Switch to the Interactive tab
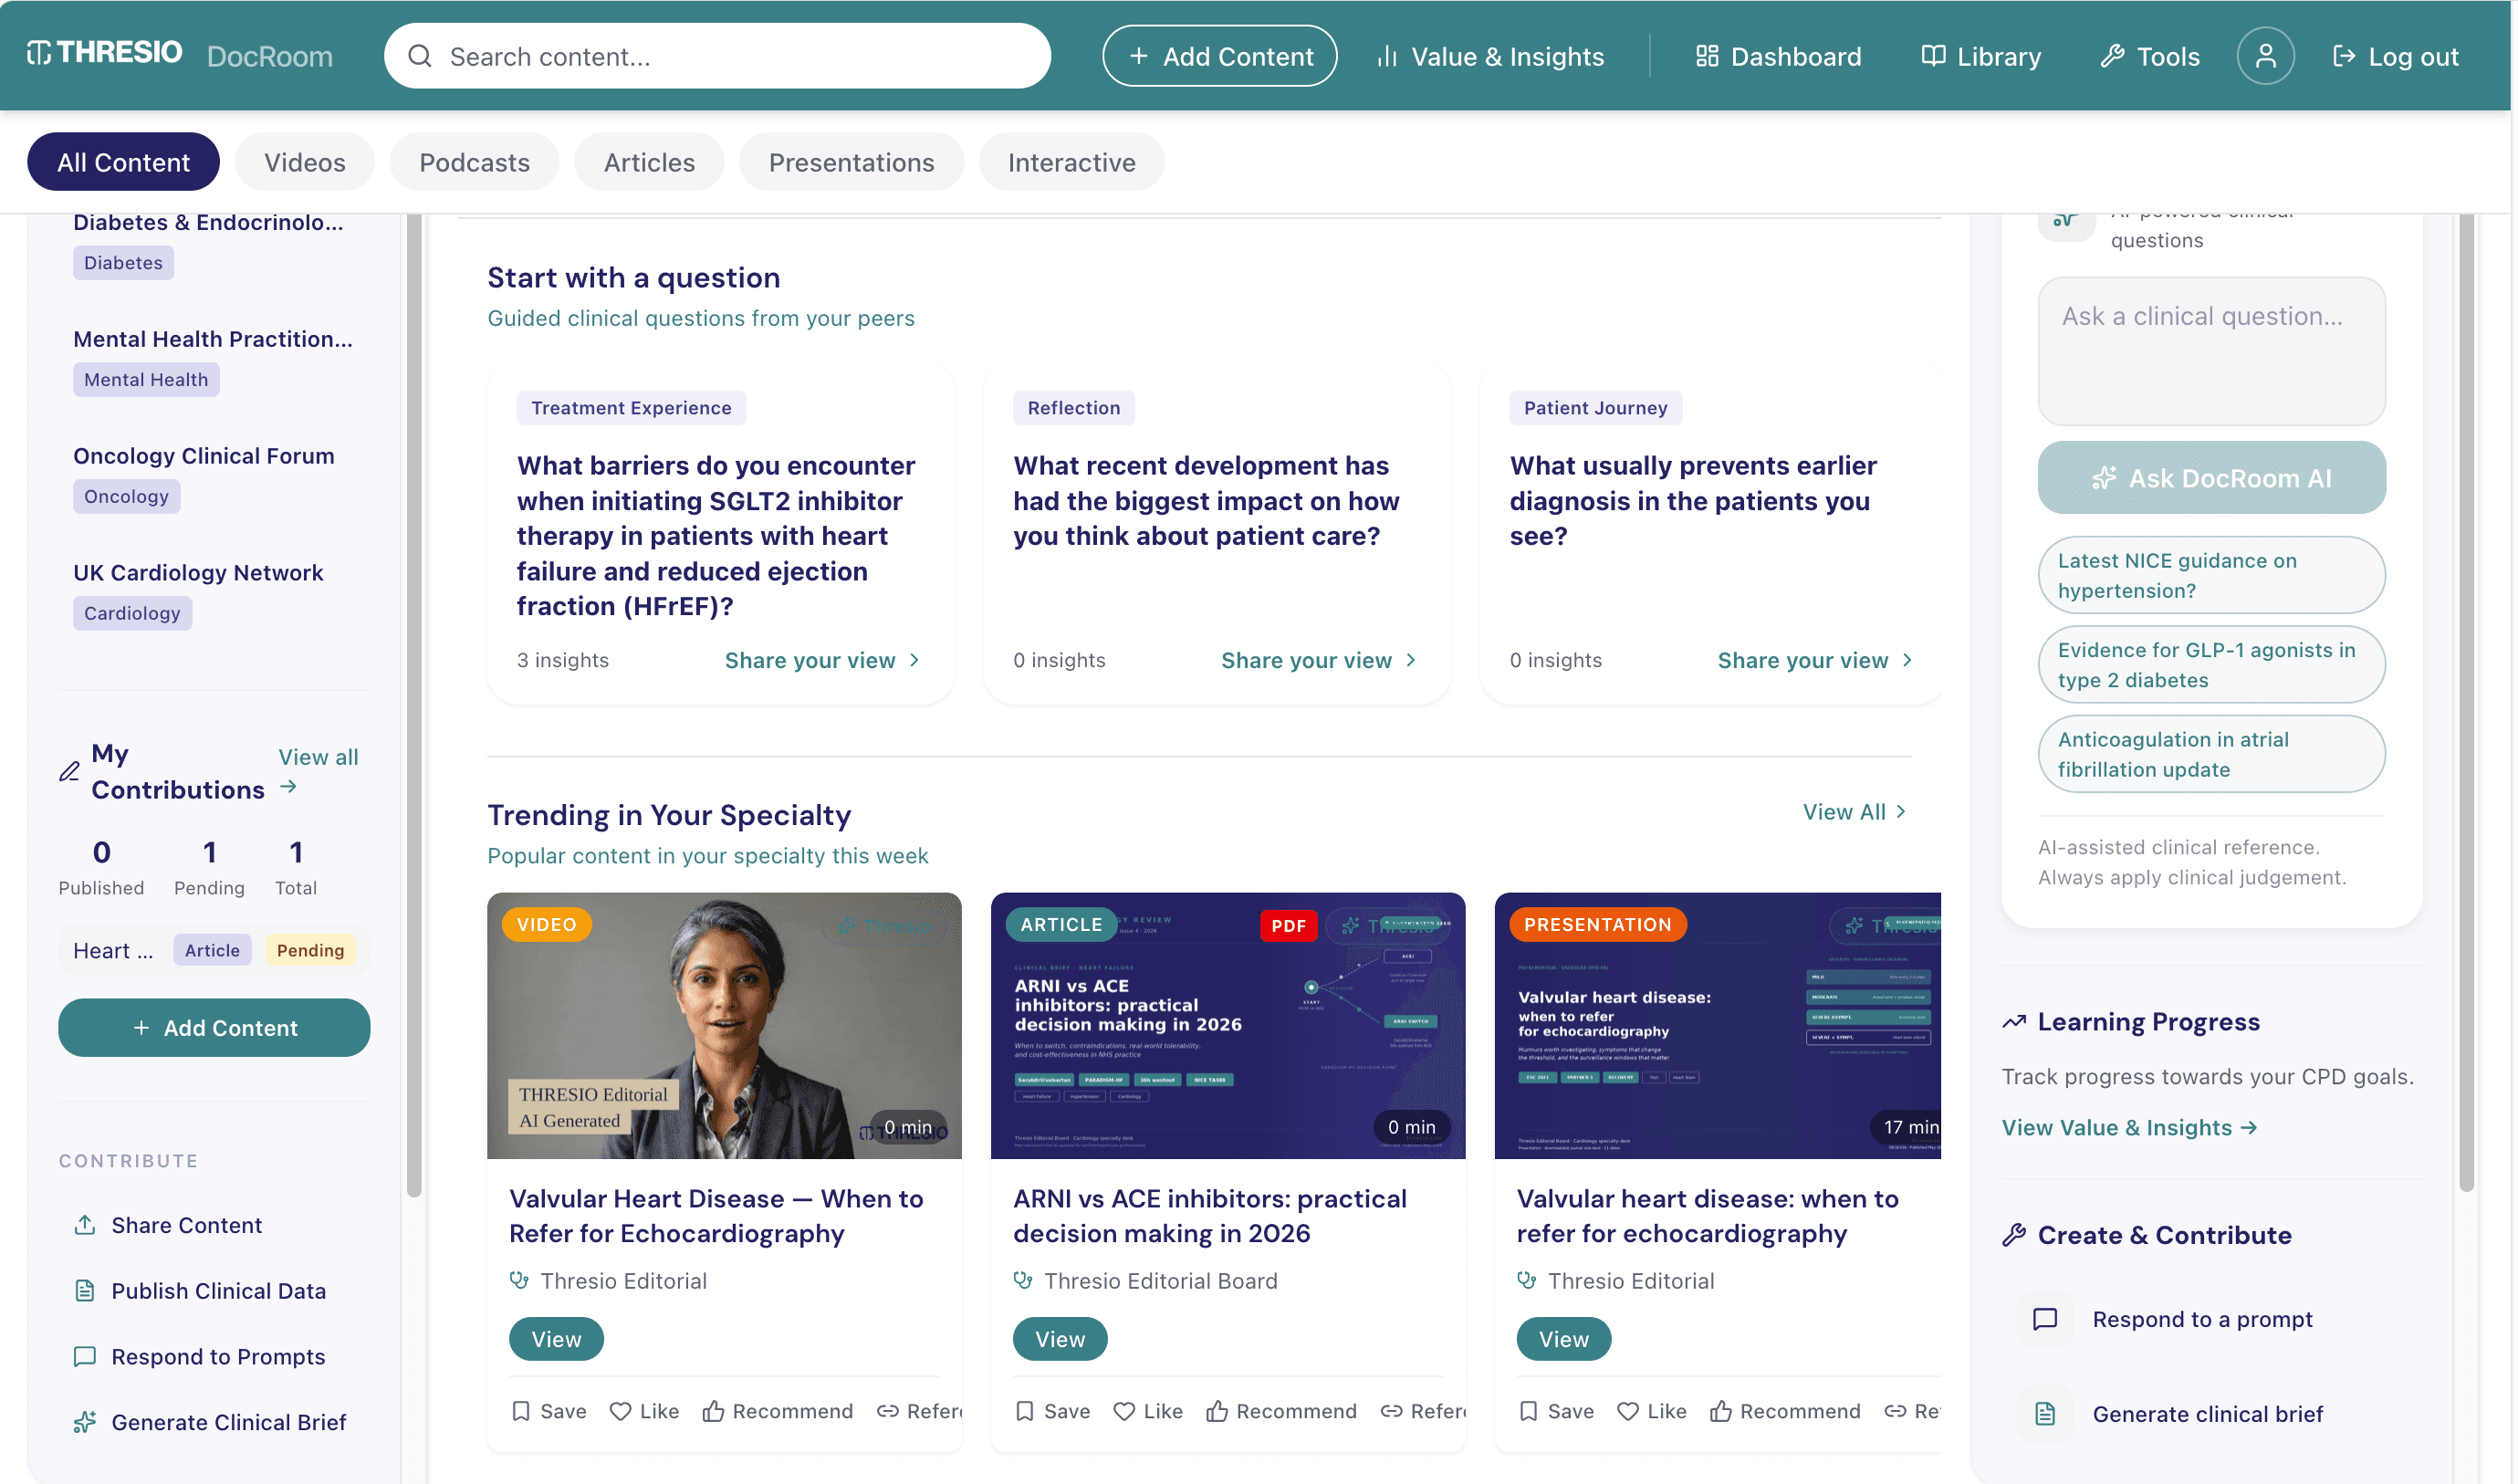Viewport: 2518px width, 1484px height. pos(1071,162)
